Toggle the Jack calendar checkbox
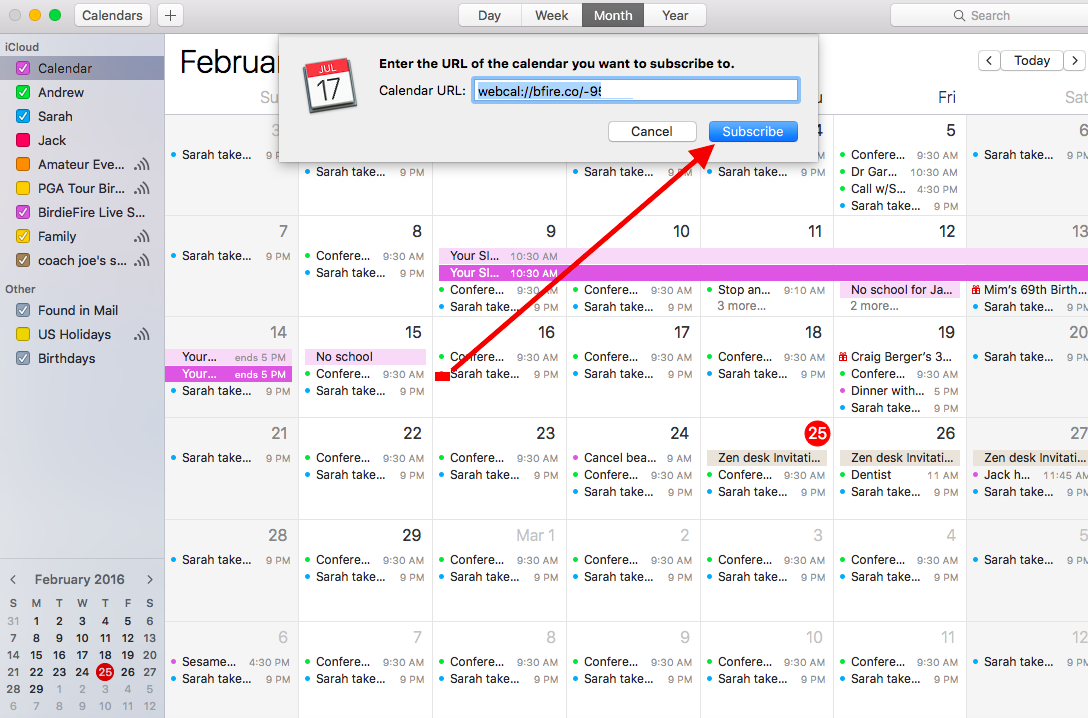 [23, 140]
